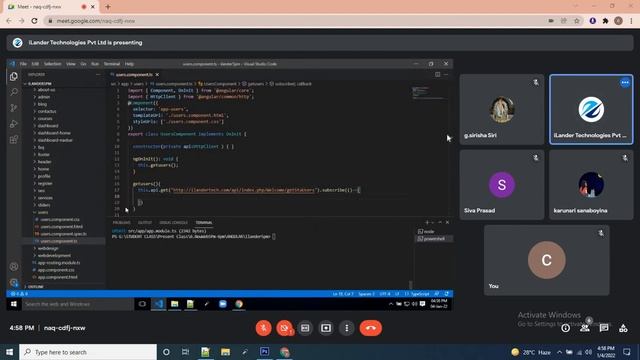Select Siva Prasad participant tile
Viewport: 640px width, 360px height.
502,185
